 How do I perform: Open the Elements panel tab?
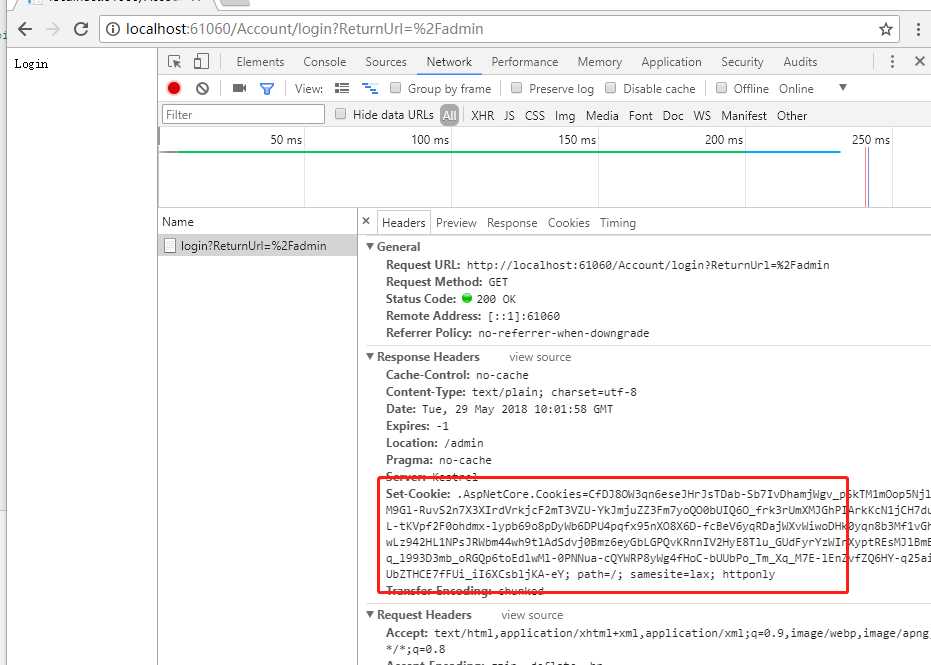pyautogui.click(x=260, y=62)
